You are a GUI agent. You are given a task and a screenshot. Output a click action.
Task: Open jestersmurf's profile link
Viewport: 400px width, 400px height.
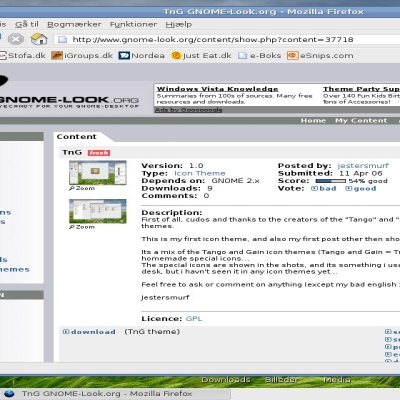pyautogui.click(x=363, y=166)
